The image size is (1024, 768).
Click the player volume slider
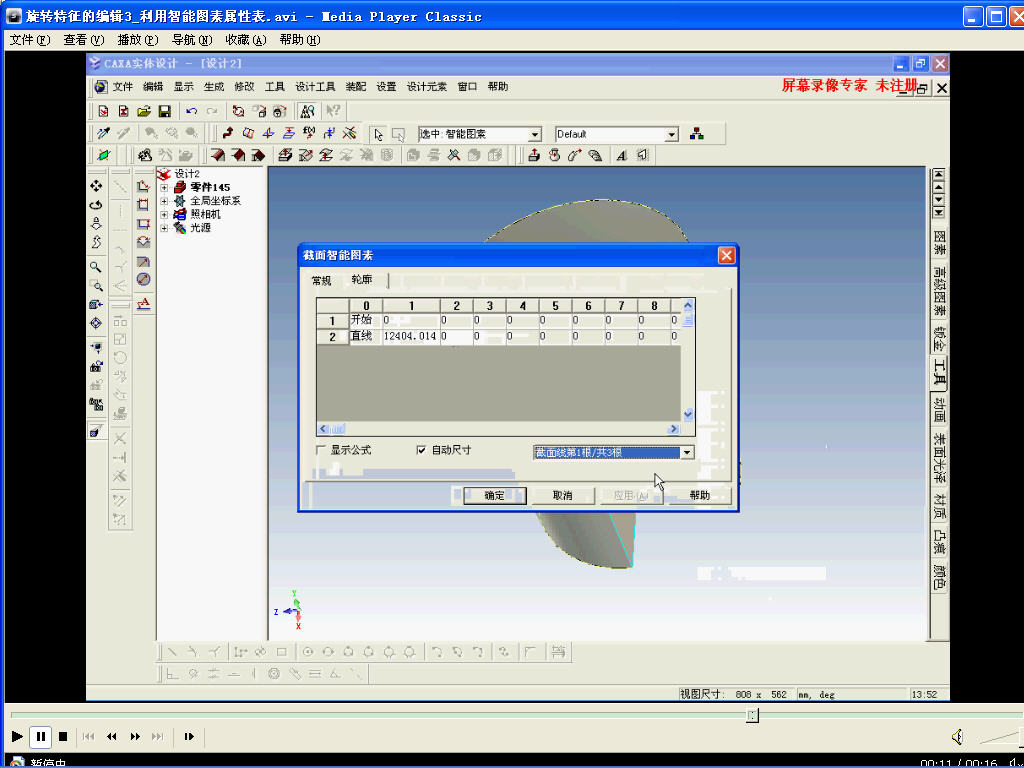1000,737
